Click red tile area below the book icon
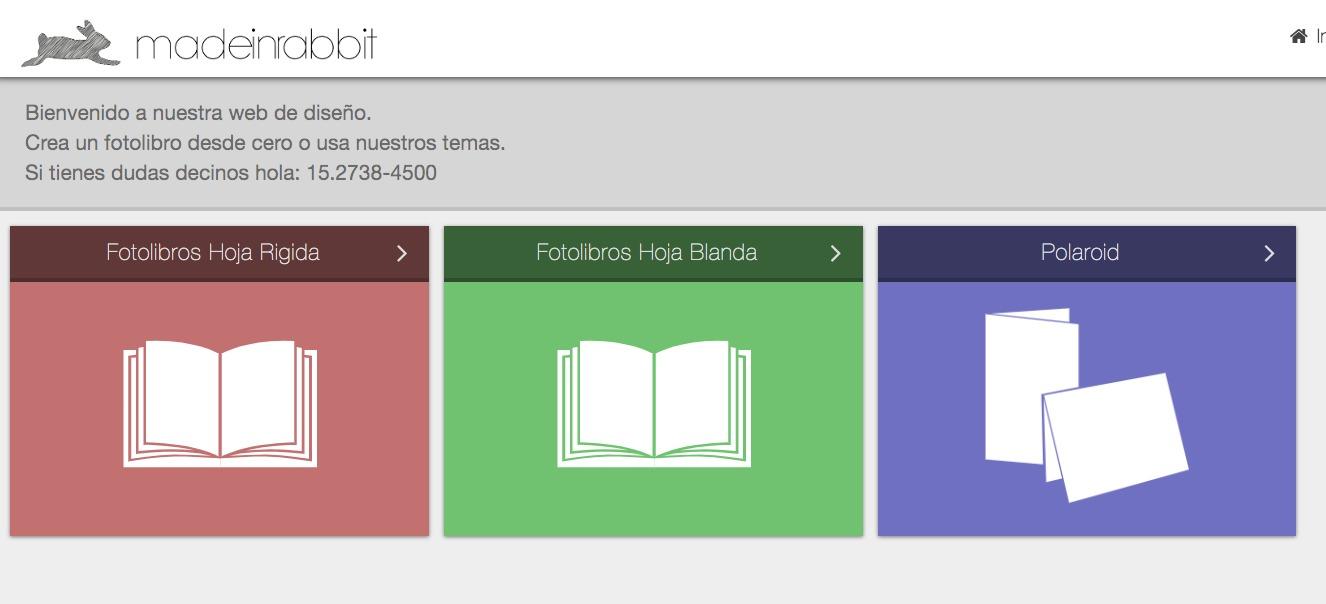1326x604 pixels. pyautogui.click(x=220, y=505)
